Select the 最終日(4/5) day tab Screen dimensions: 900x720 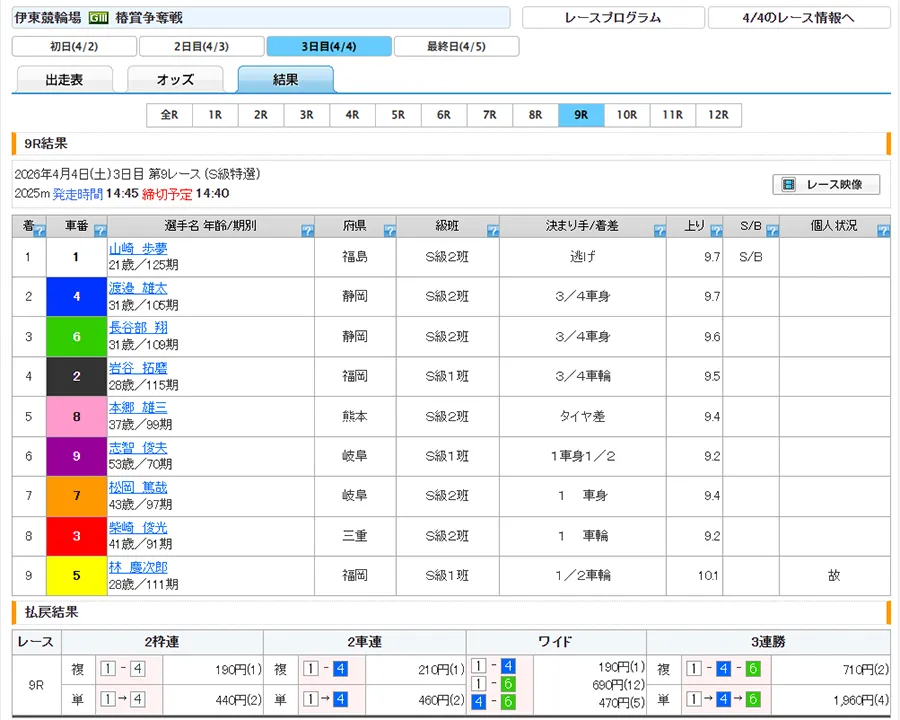click(x=456, y=46)
